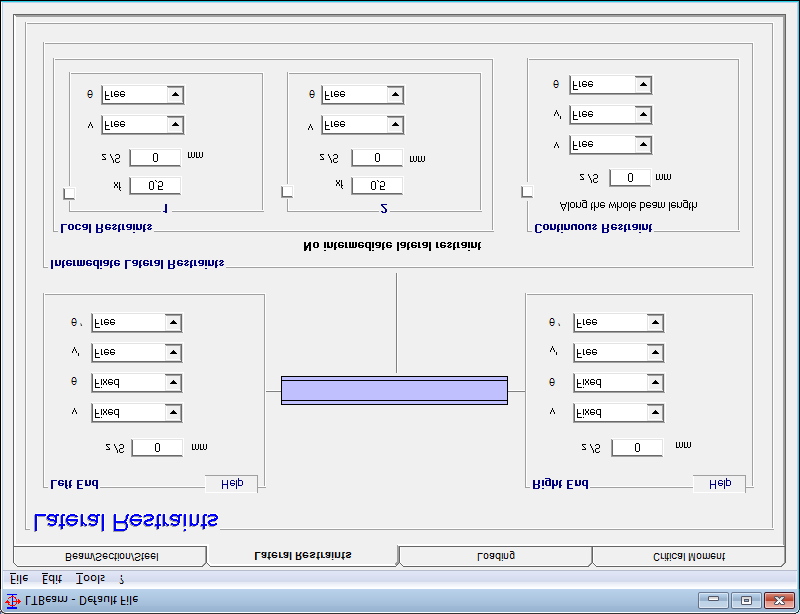The image size is (800, 614).
Task: Click the z/S field in Local Restraint 2
Action: pyautogui.click(x=377, y=158)
